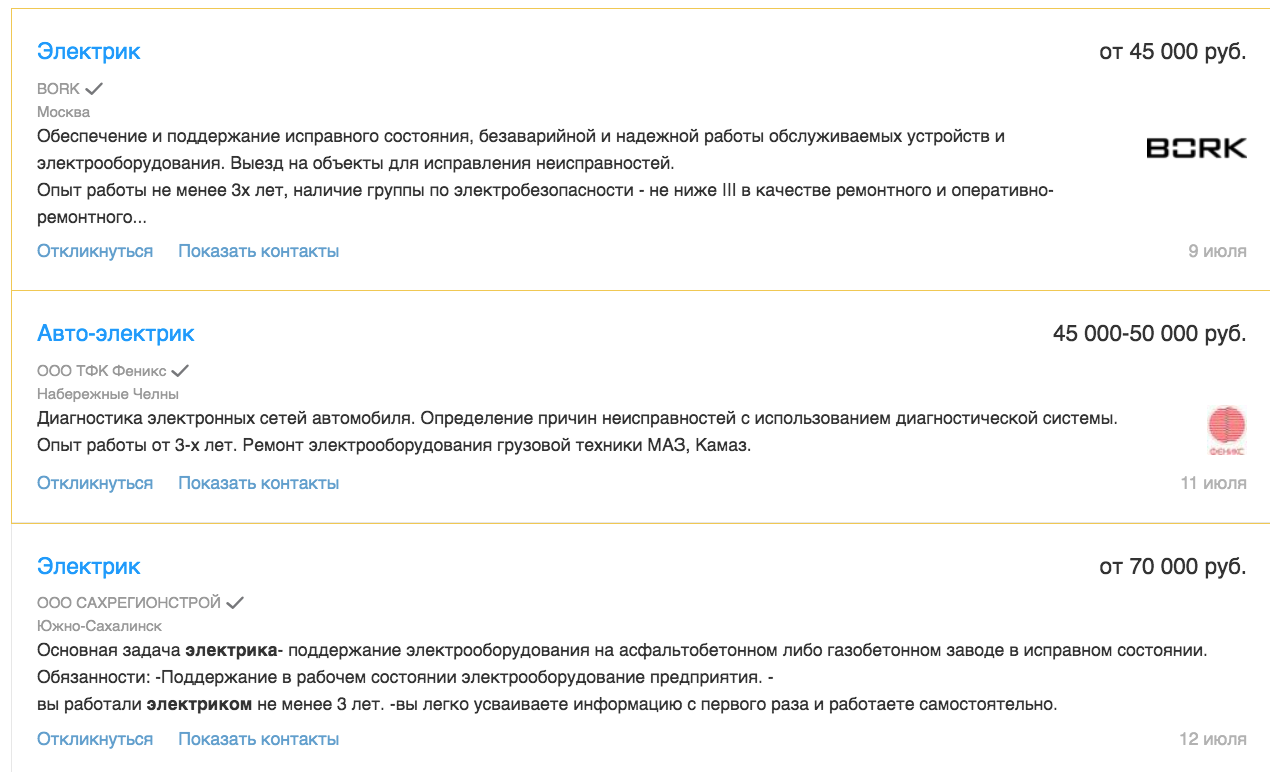Click verified checkmark beside ООО ТФК Феникс
Viewport: 1270px width, 772px height.
[x=180, y=371]
